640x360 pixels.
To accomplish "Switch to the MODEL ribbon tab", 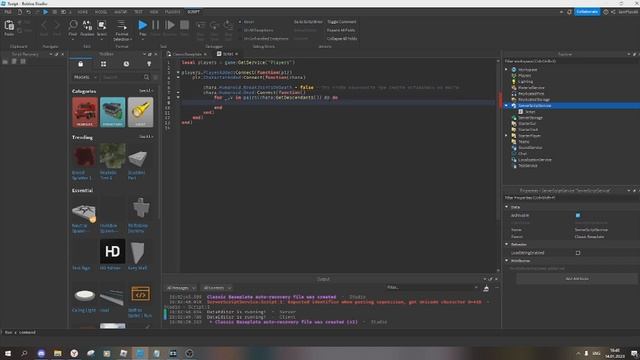I will 101,12.
